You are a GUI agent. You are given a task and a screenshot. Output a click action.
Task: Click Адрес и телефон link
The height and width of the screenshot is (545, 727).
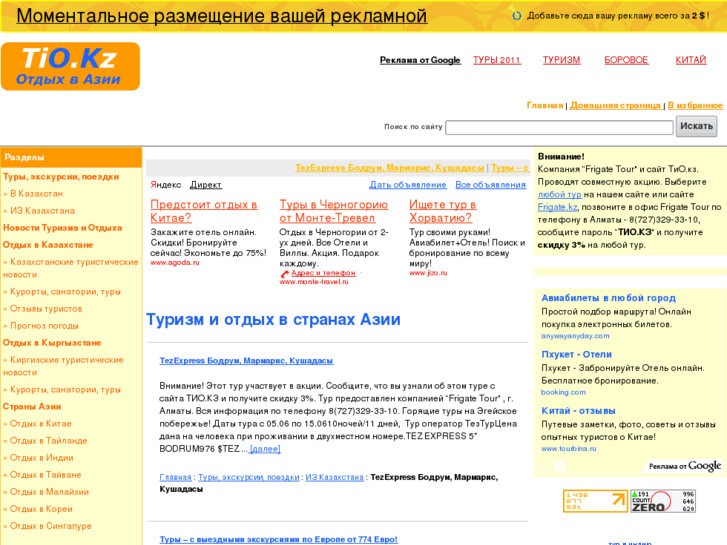(323, 273)
